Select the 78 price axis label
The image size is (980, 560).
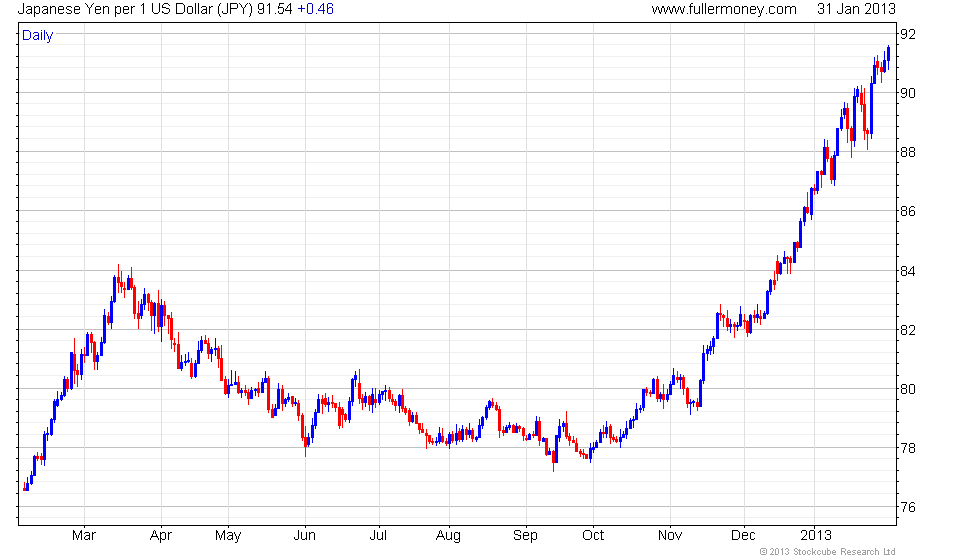(x=908, y=448)
